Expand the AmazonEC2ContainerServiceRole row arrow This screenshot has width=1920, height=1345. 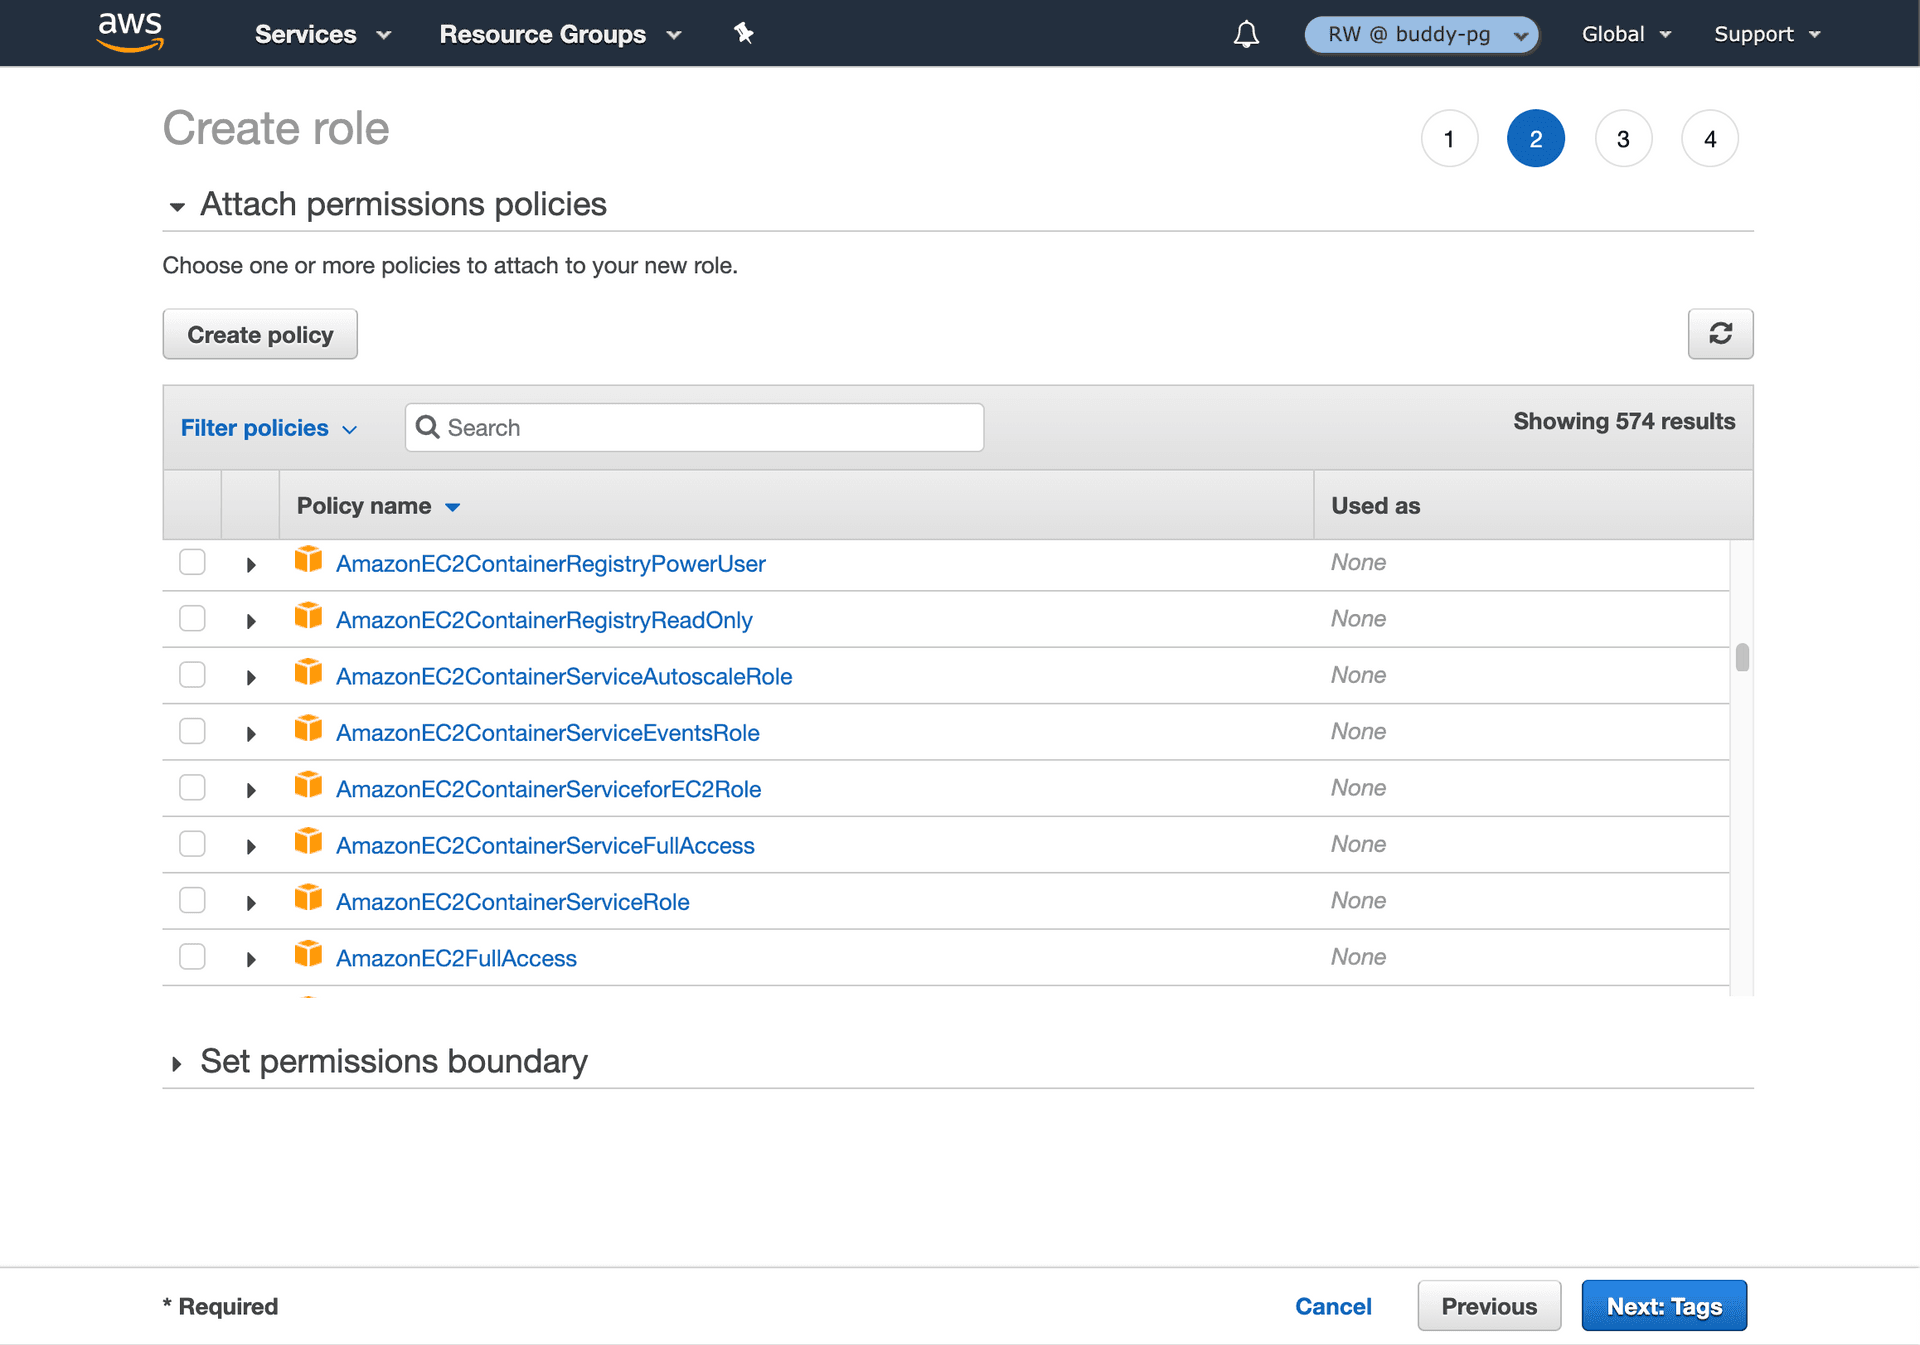[251, 903]
